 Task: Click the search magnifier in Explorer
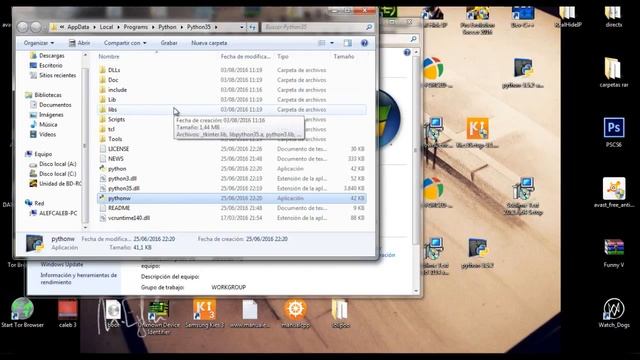coord(369,27)
